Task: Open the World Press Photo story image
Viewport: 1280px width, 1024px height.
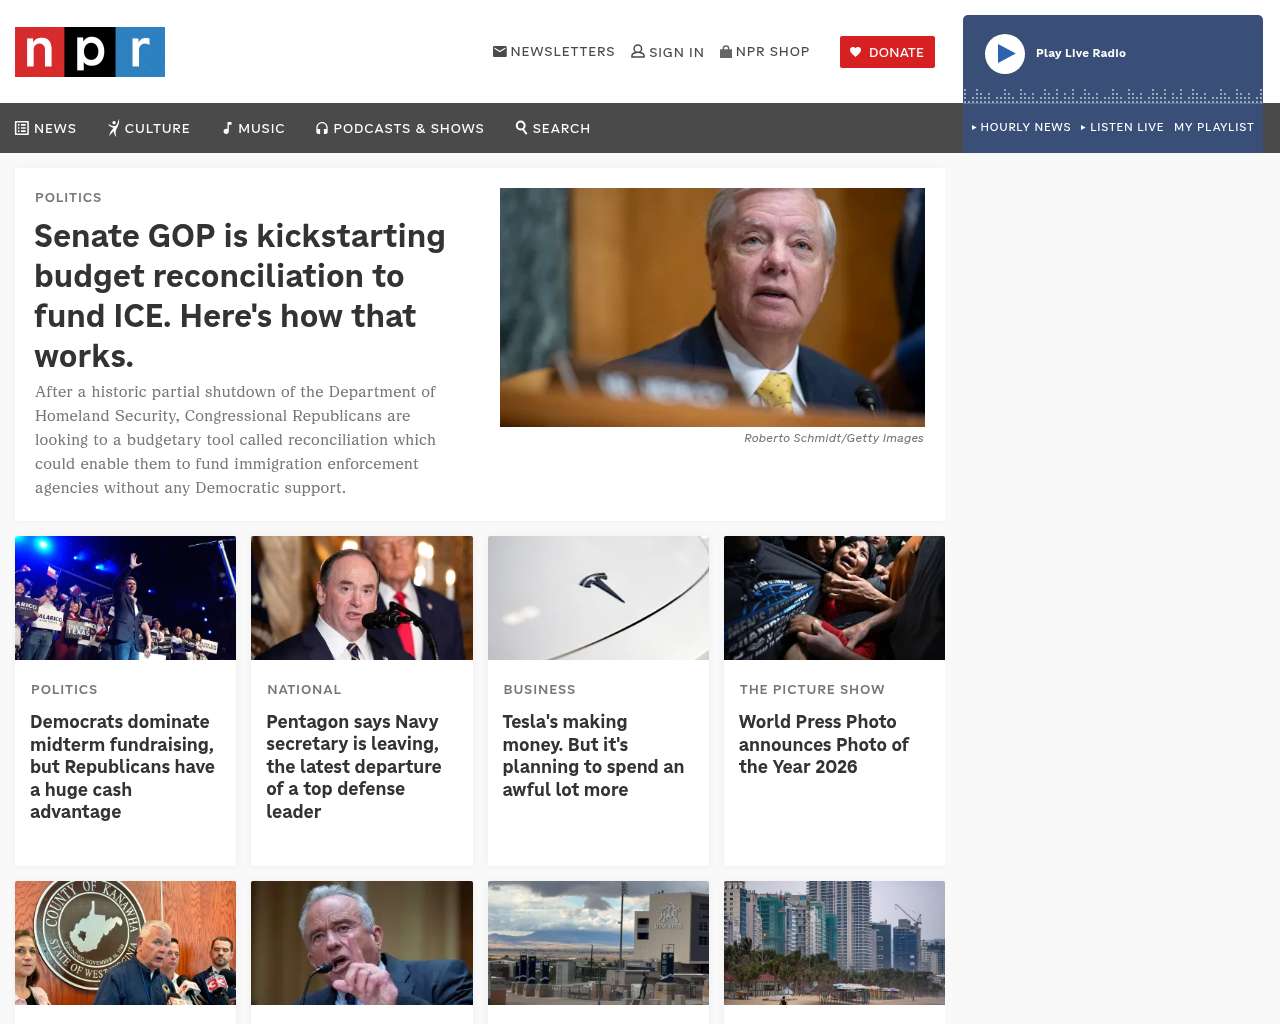Action: point(834,598)
